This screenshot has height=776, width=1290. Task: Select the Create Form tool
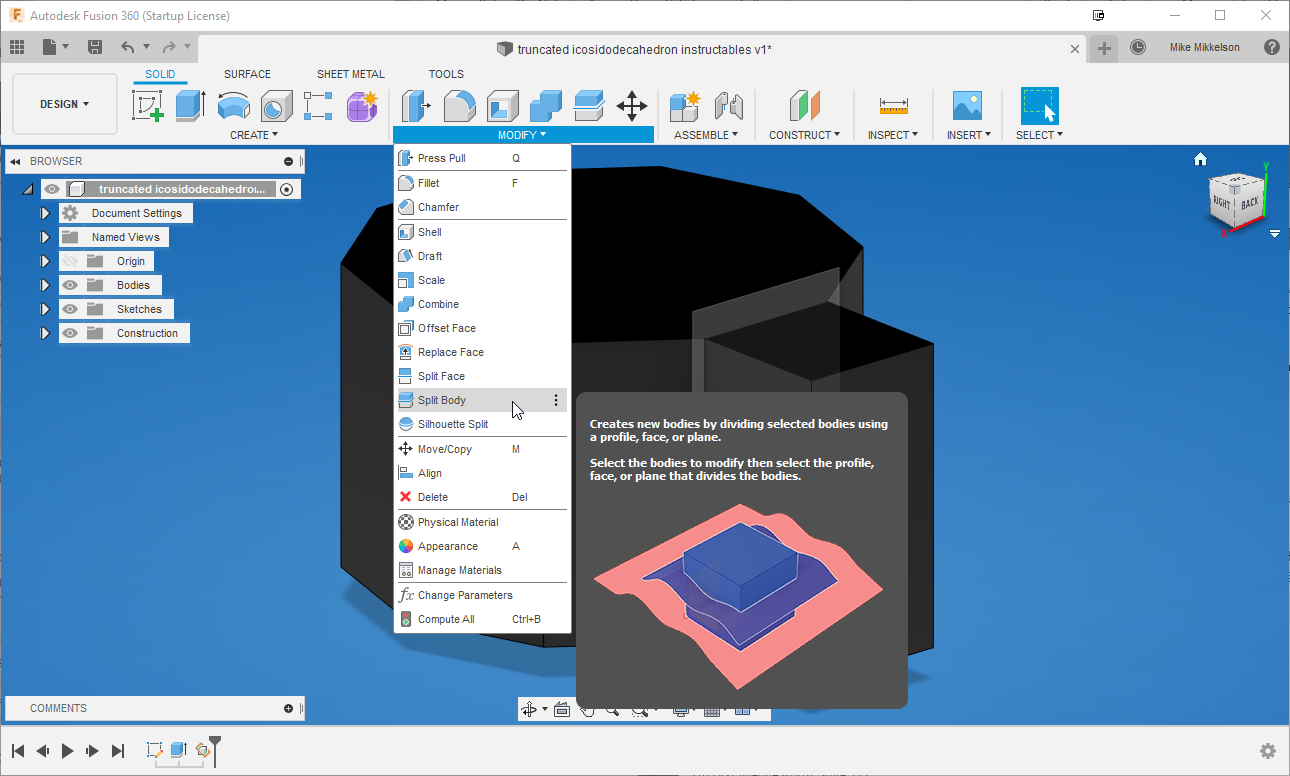[x=361, y=106]
